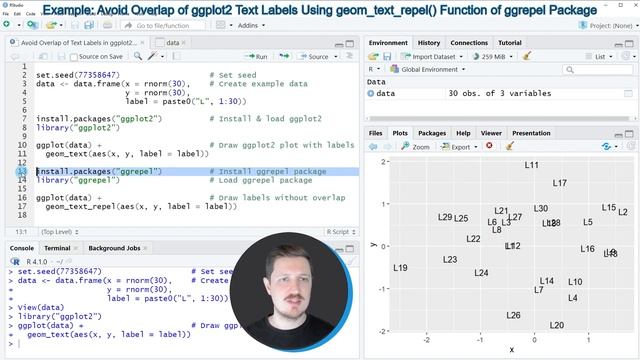This screenshot has height=360, width=640.
Task: Click the previous plot arrow icon
Action: point(373,147)
